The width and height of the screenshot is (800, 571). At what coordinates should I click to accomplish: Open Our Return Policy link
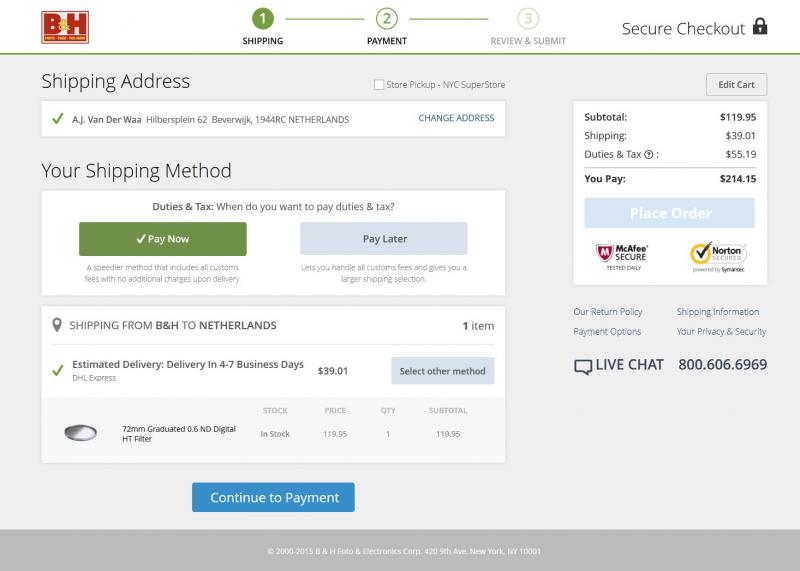pyautogui.click(x=608, y=312)
